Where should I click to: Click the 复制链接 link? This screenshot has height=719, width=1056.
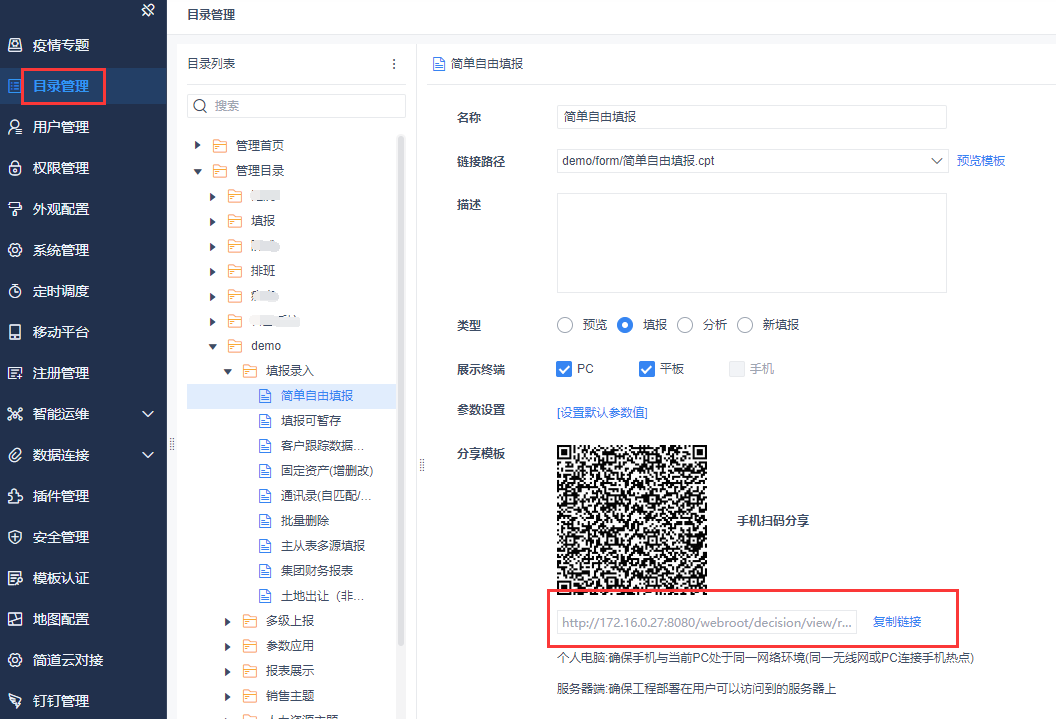coord(897,622)
